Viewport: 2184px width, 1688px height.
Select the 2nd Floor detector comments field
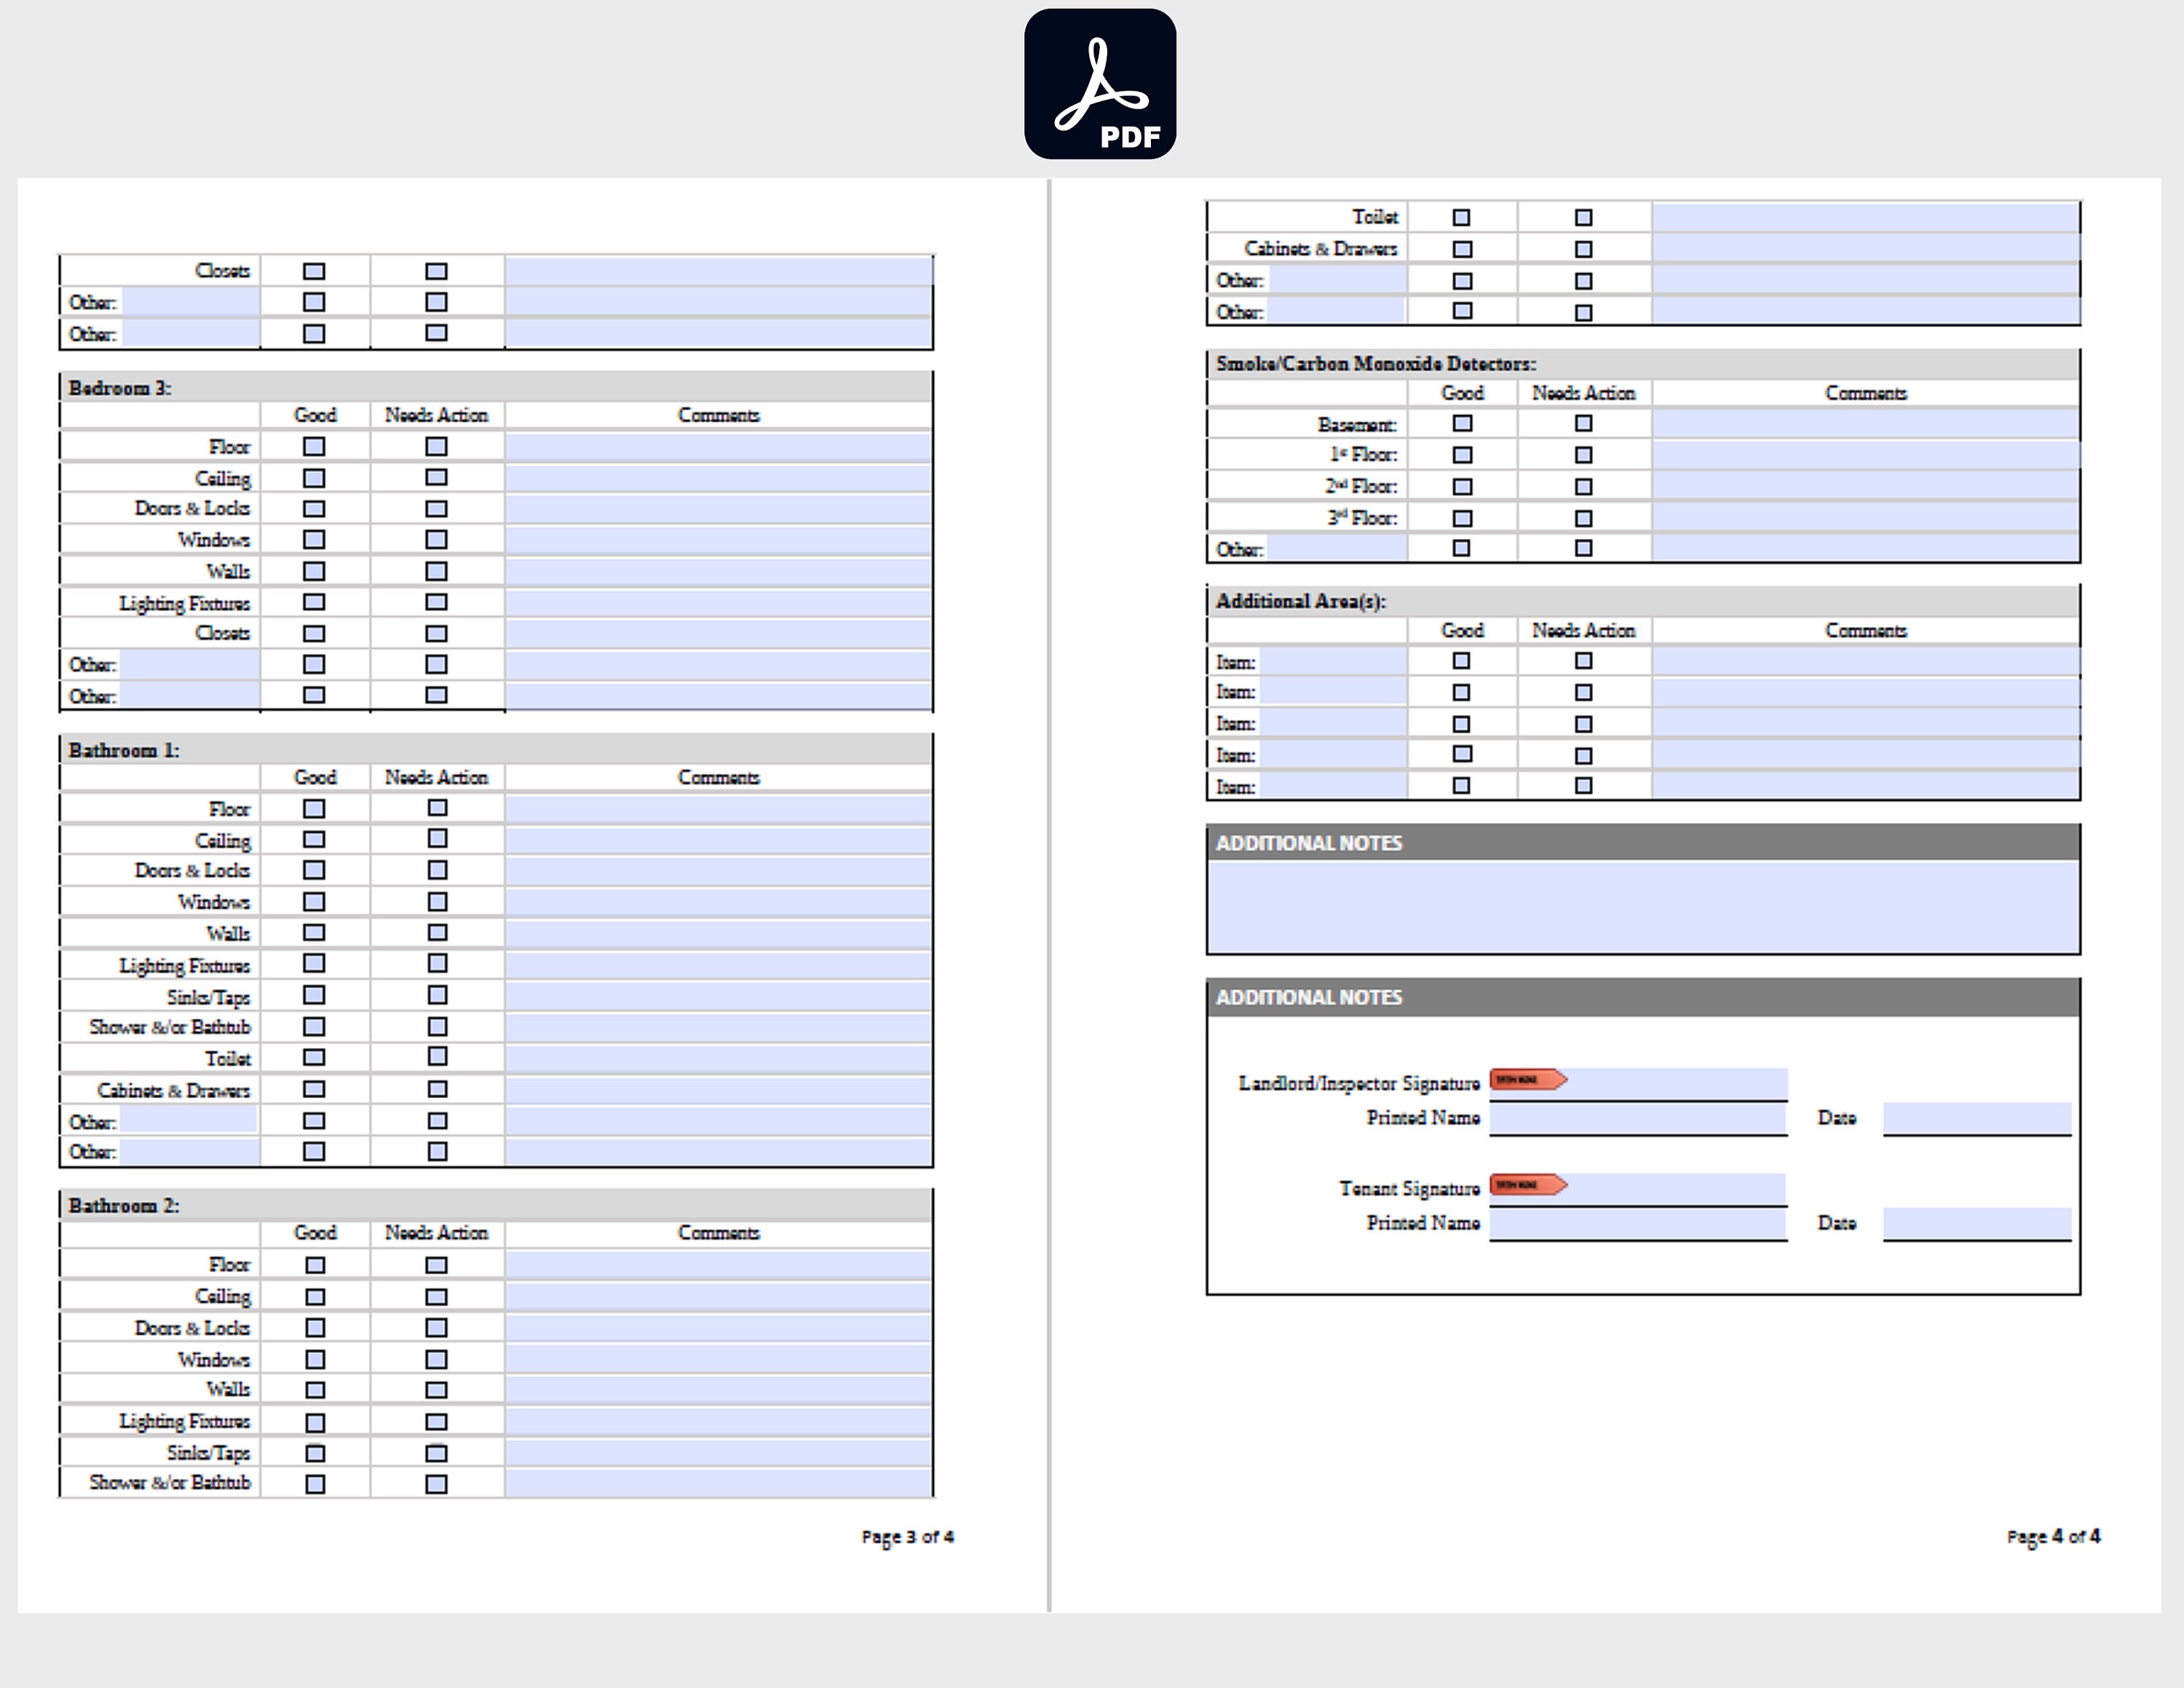click(1865, 487)
